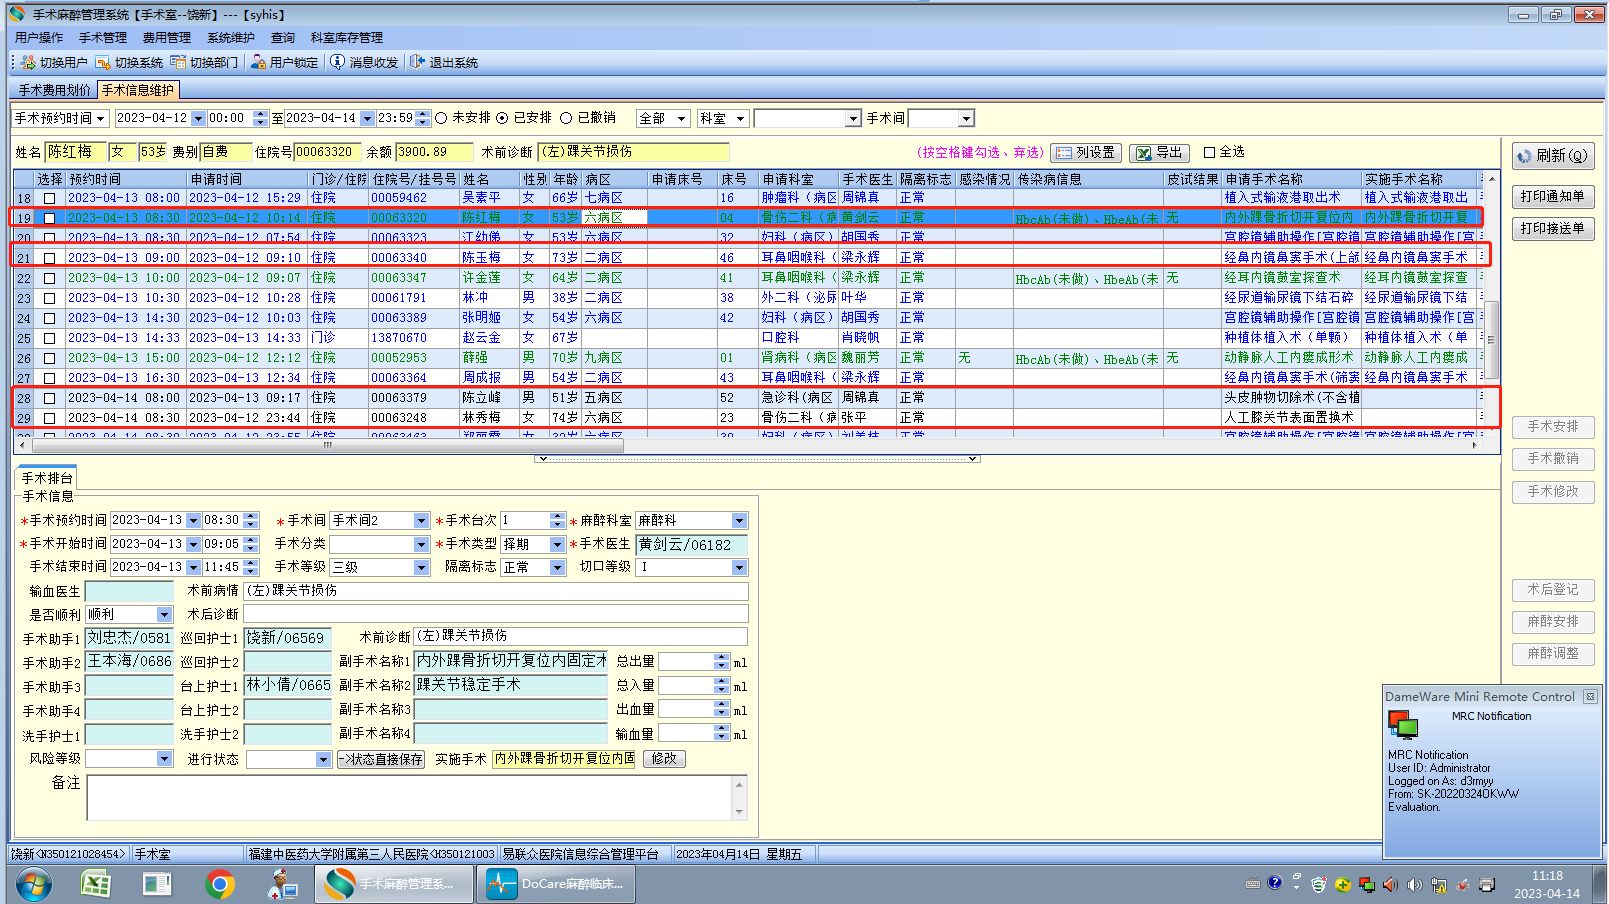Select the 已撤销 radio button
1609x904 pixels.
coord(566,118)
